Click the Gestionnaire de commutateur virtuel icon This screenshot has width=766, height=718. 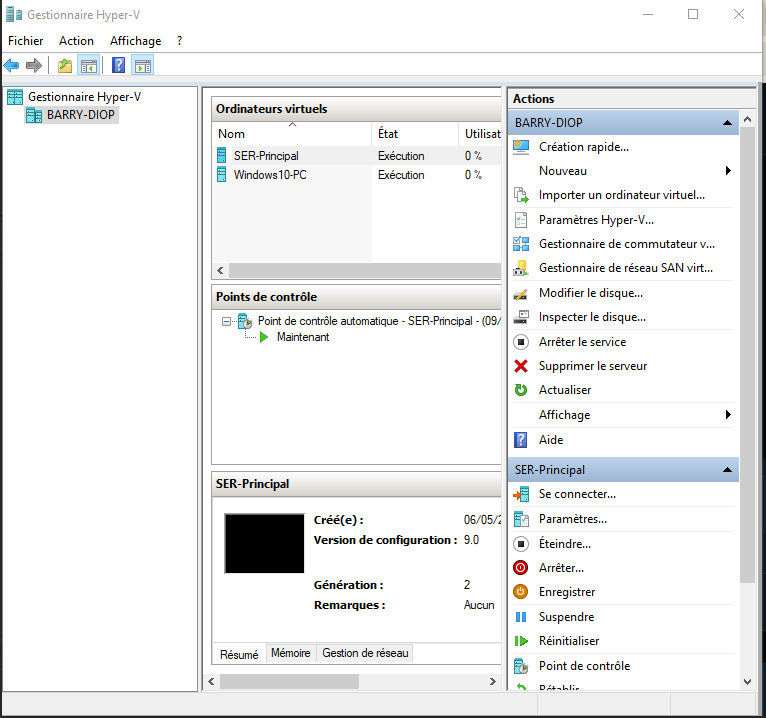click(521, 244)
